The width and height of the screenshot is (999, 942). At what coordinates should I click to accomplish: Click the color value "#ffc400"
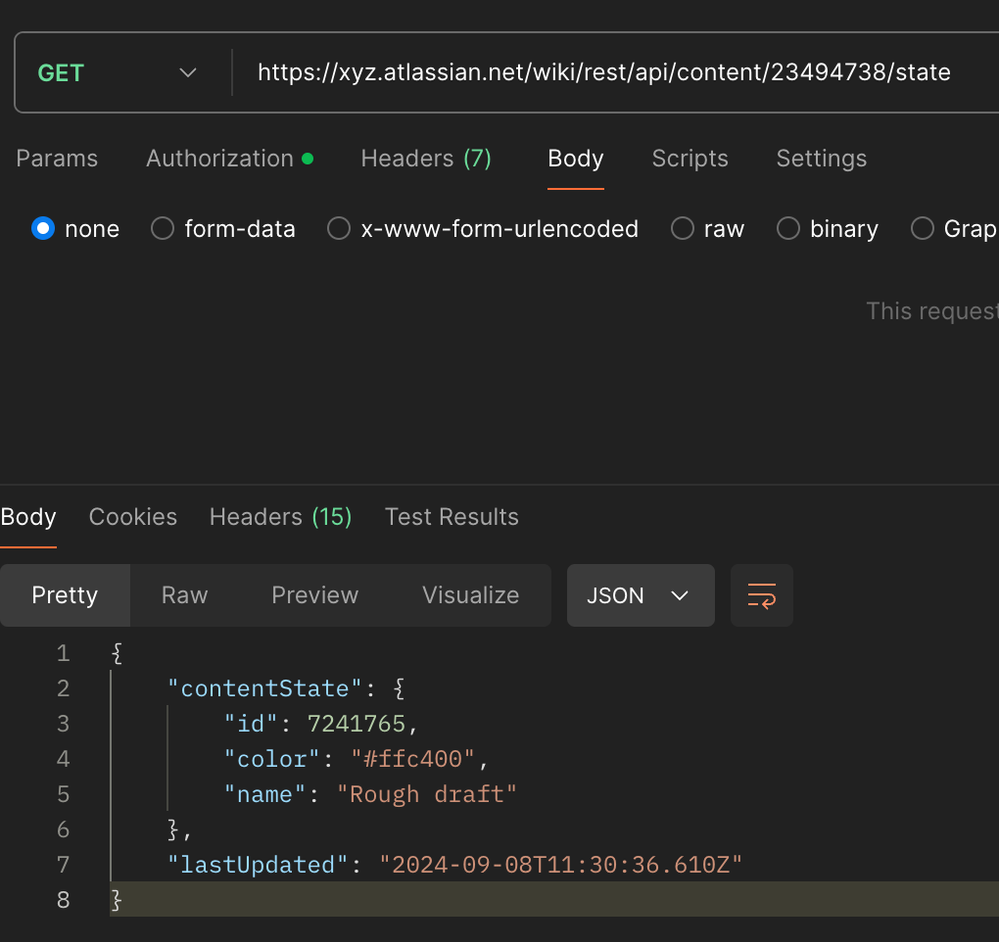click(x=412, y=759)
